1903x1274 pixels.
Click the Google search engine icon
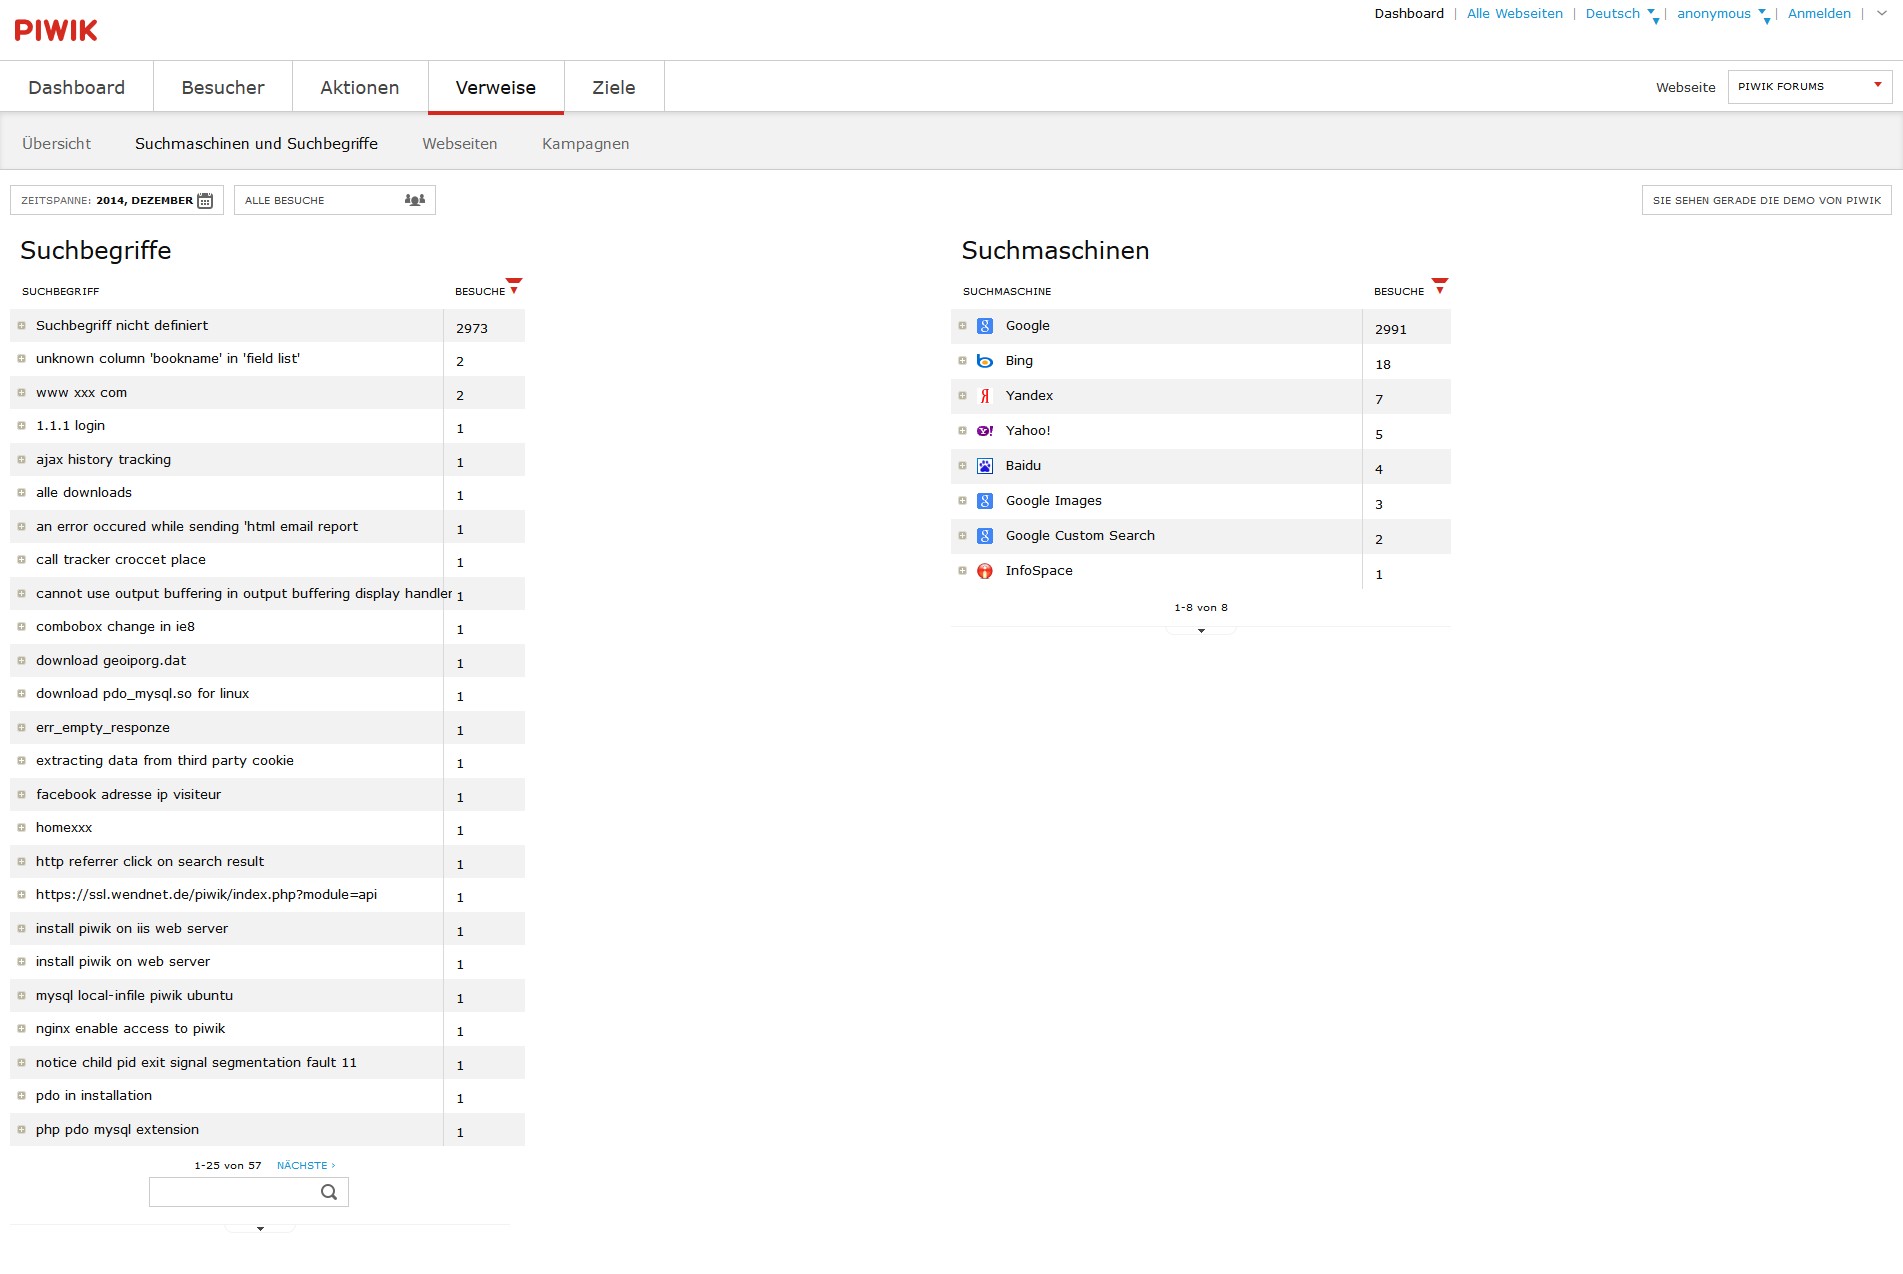pyautogui.click(x=985, y=326)
